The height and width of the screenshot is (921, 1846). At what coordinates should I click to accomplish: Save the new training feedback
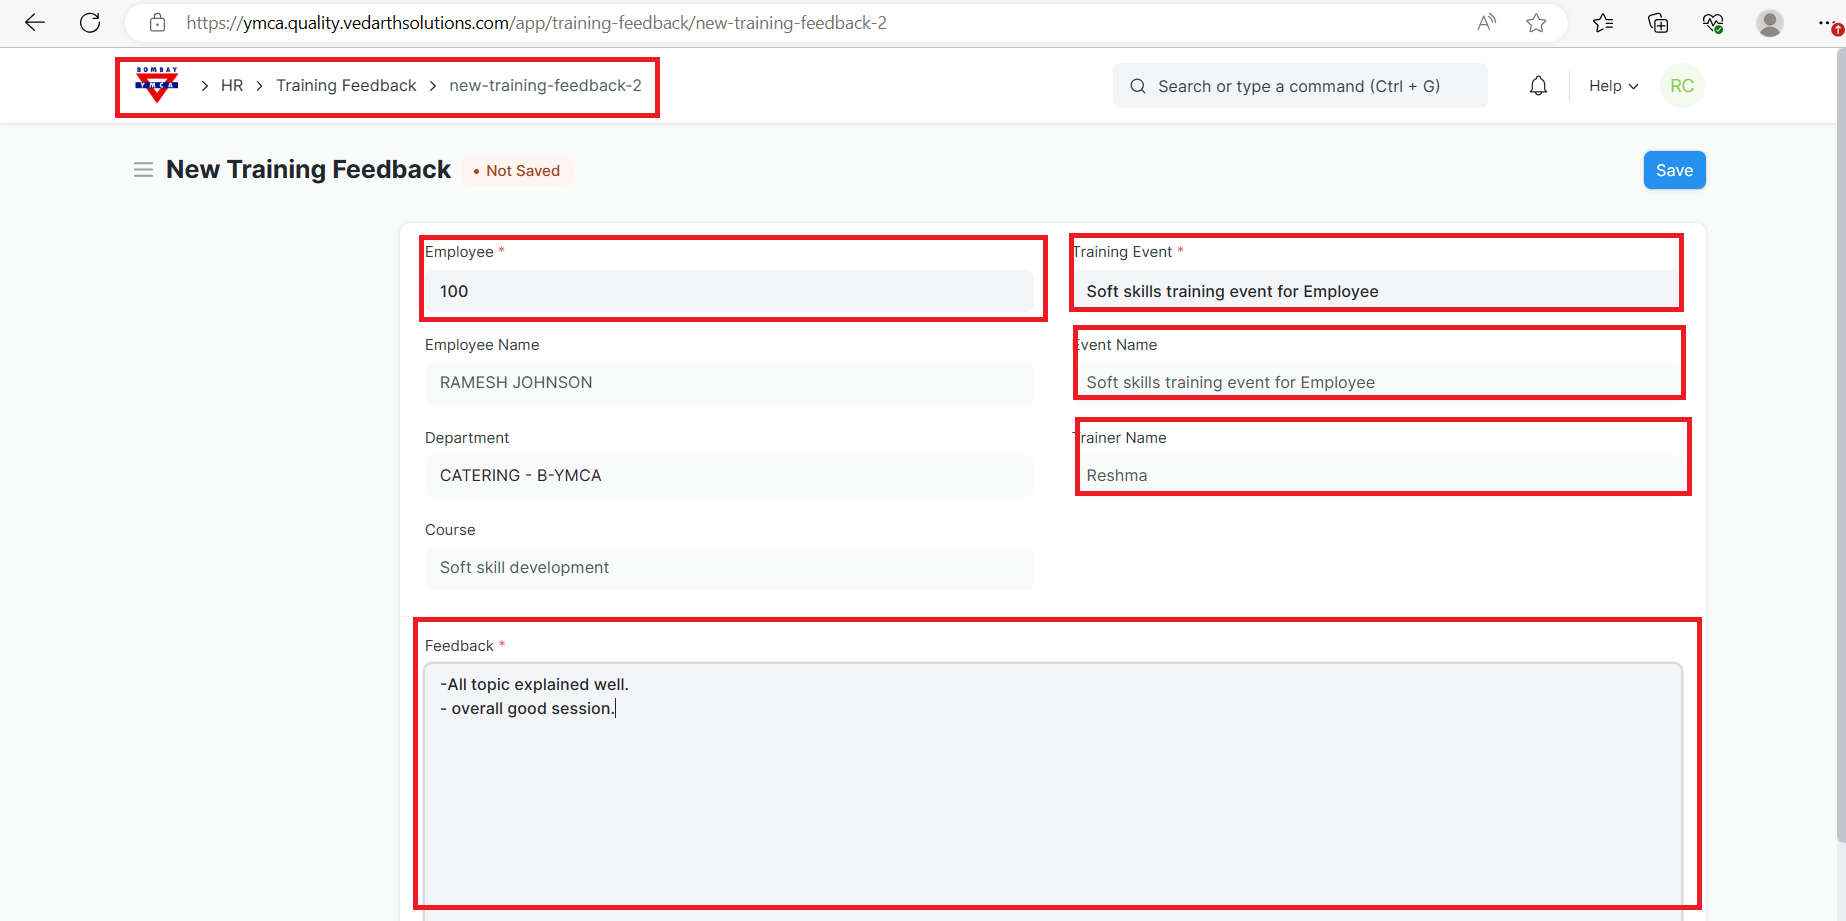tap(1674, 170)
